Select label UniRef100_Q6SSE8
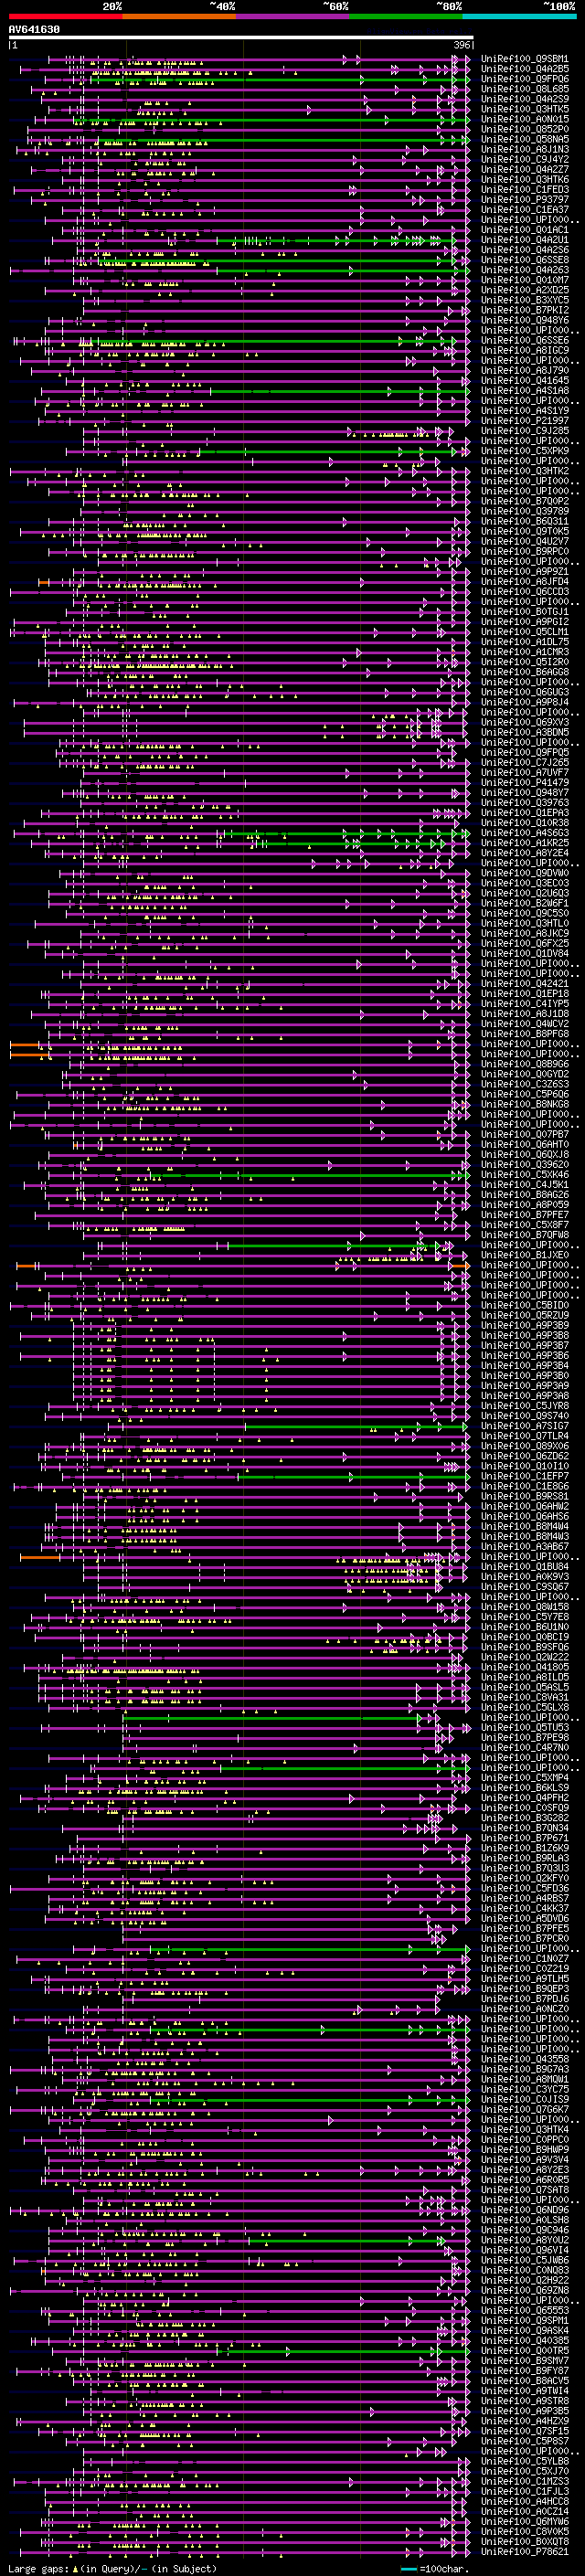585x2576 pixels. 525,260
